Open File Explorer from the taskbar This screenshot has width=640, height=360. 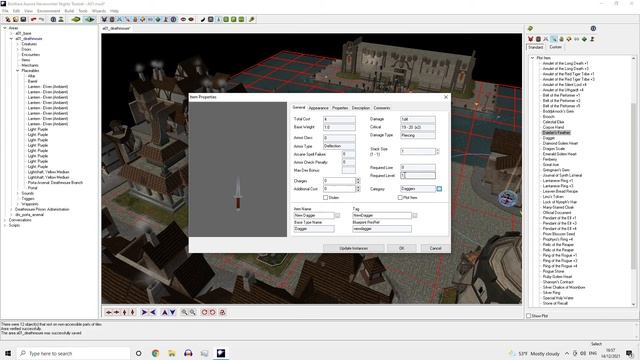172,353
